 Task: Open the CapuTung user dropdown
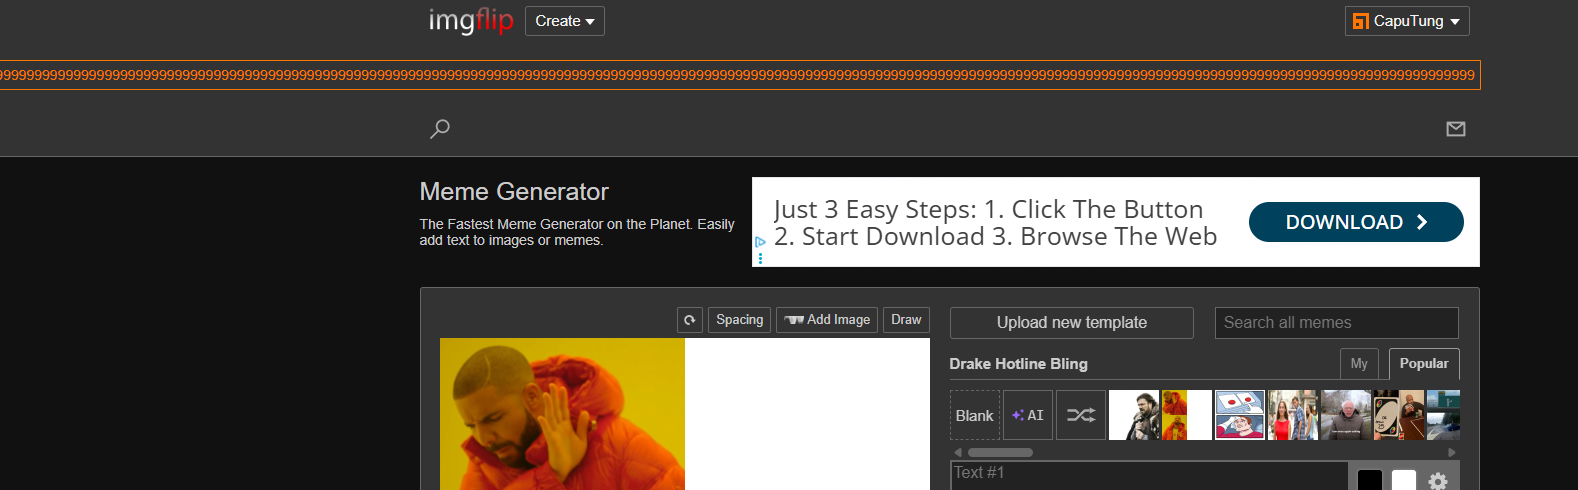coord(1406,21)
